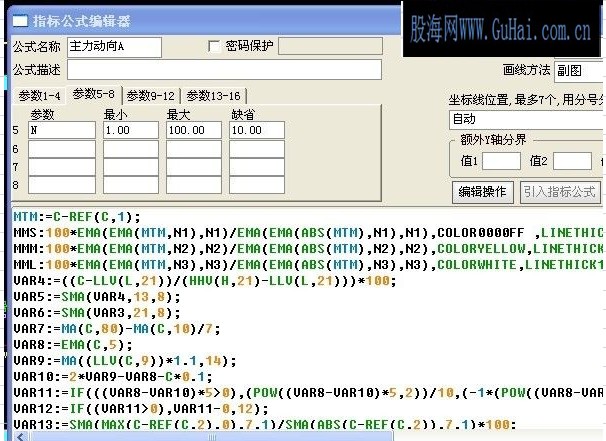Screen dimensions: 606x441
Task: Click the MTM:=C-REF(C,1); code line
Action: (x=77, y=217)
